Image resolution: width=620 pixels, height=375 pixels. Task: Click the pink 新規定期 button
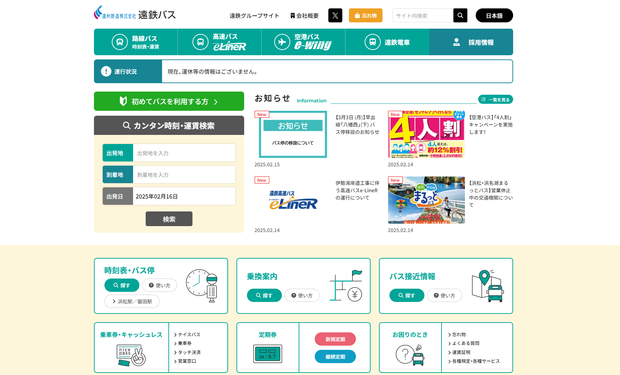[x=335, y=339]
